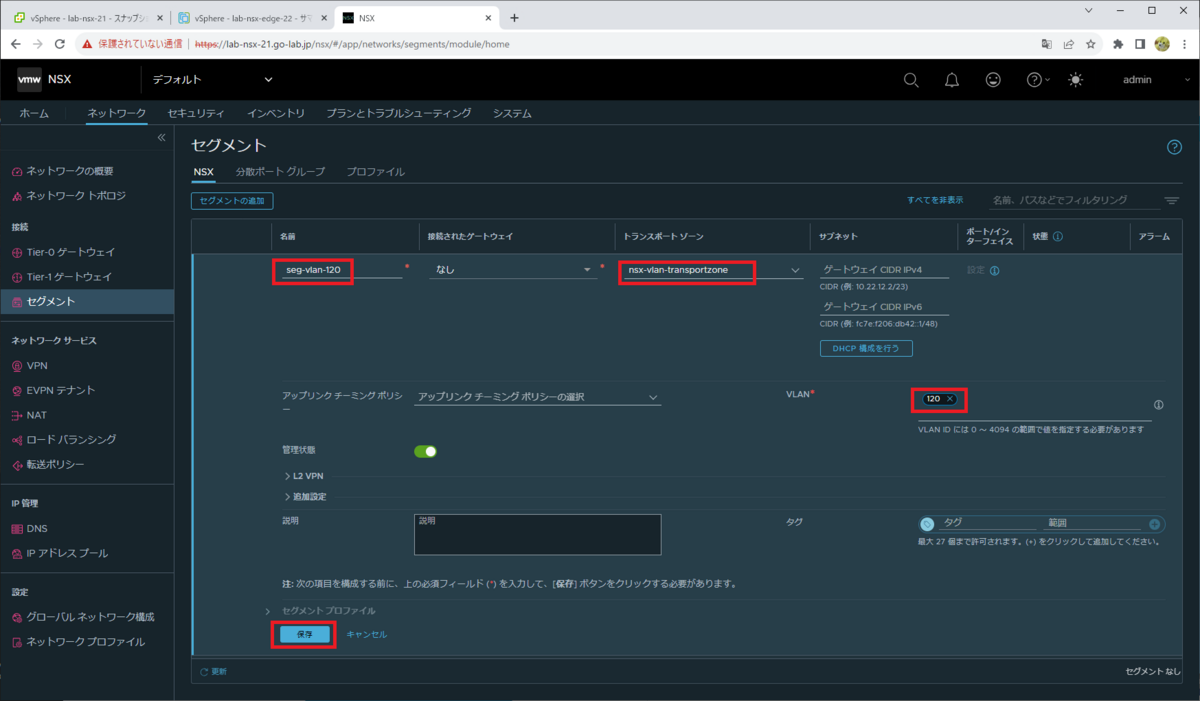Click the すべてを非表示 link

(x=935, y=200)
